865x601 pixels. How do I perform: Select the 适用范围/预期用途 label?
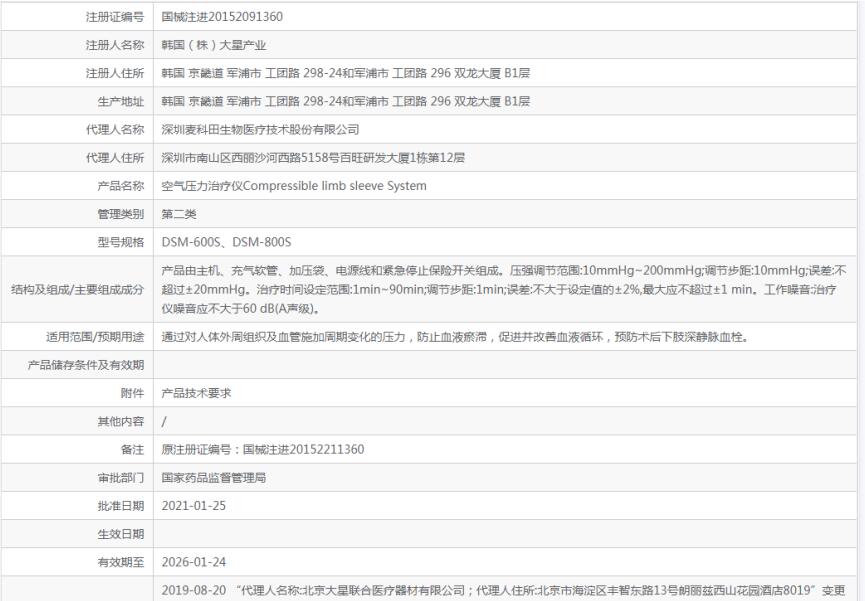(95, 337)
